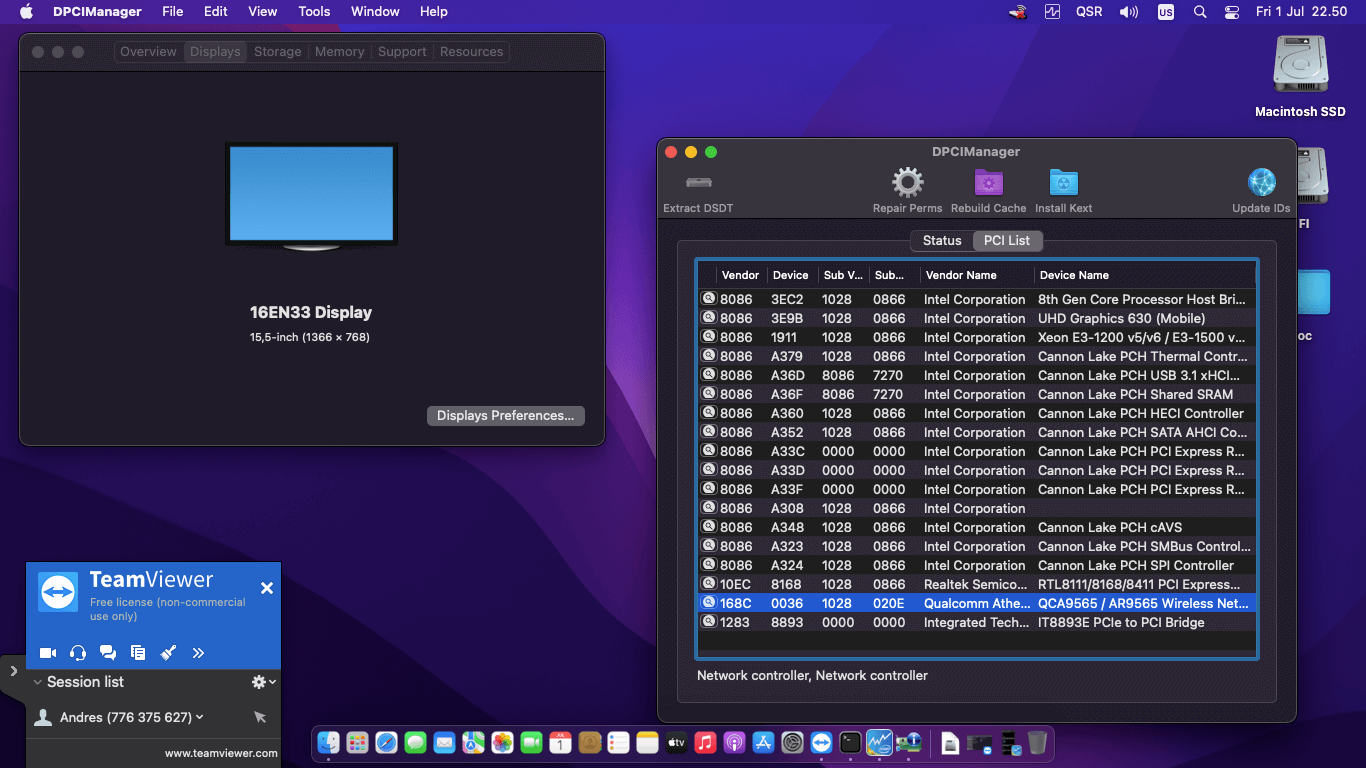The width and height of the screenshot is (1366, 768).
Task: Sort PCI list by Vendor column header
Action: [741, 275]
